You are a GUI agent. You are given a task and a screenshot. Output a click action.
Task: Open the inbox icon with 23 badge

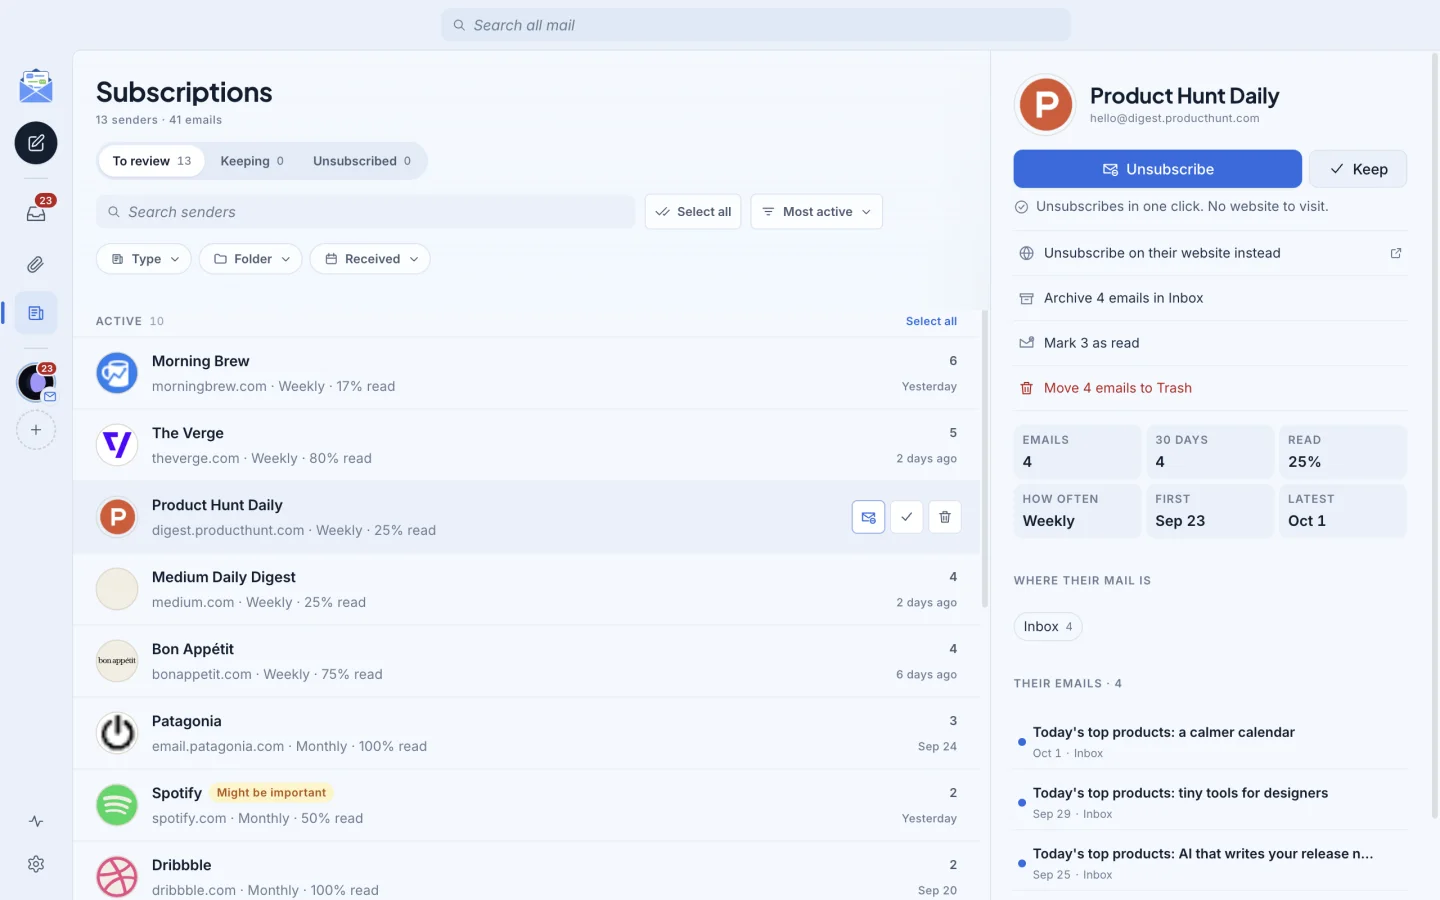(36, 211)
